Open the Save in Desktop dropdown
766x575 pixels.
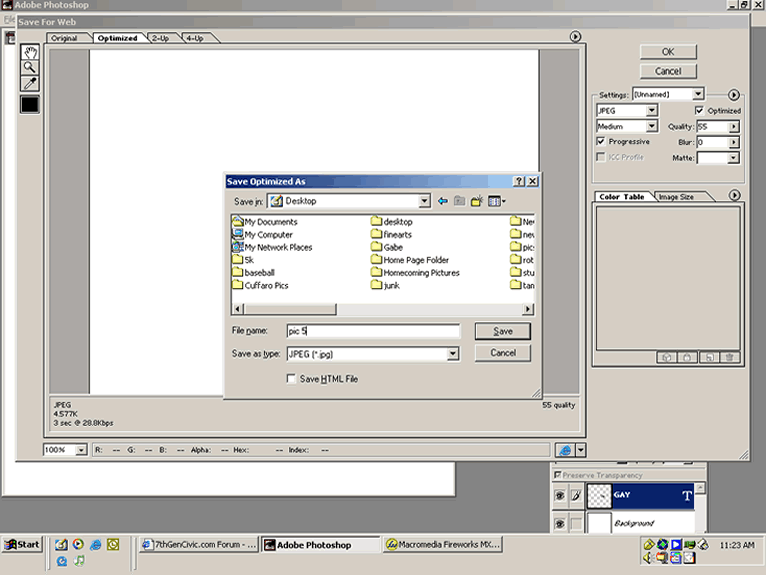tap(424, 201)
